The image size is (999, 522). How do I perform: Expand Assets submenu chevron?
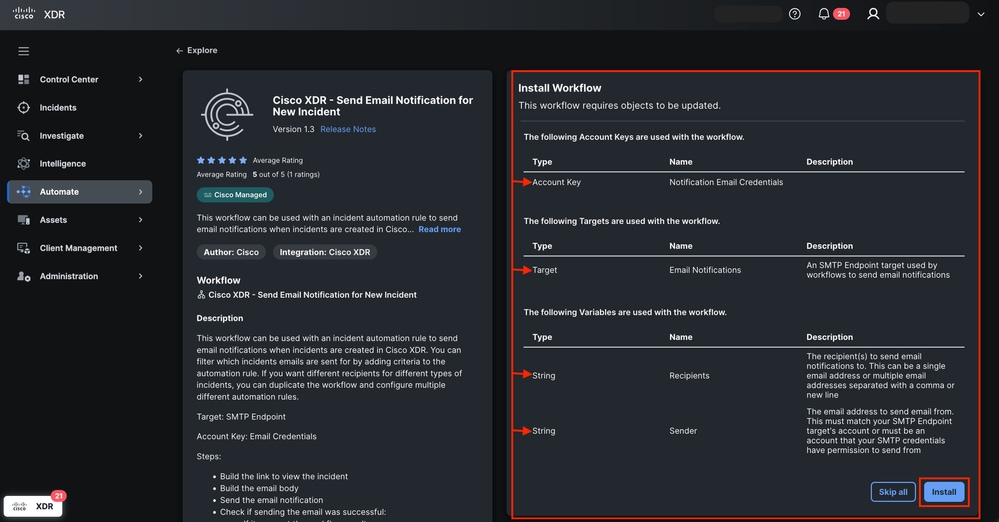click(140, 219)
